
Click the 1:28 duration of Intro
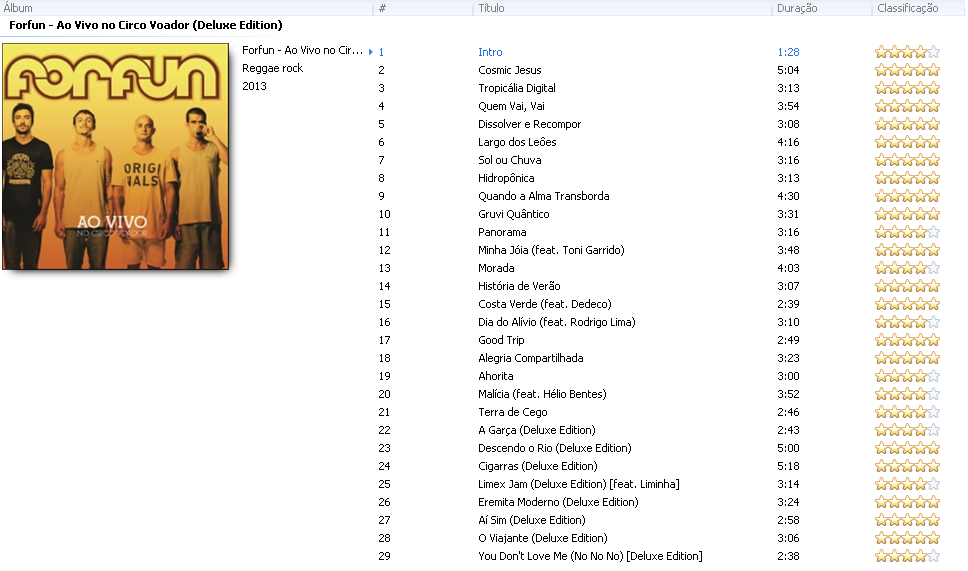(788, 52)
